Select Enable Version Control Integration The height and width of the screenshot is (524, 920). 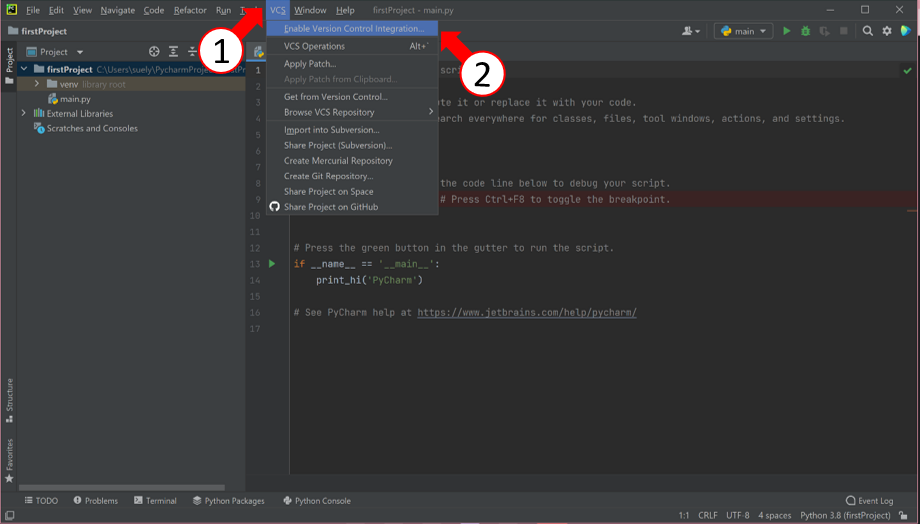pos(352,28)
